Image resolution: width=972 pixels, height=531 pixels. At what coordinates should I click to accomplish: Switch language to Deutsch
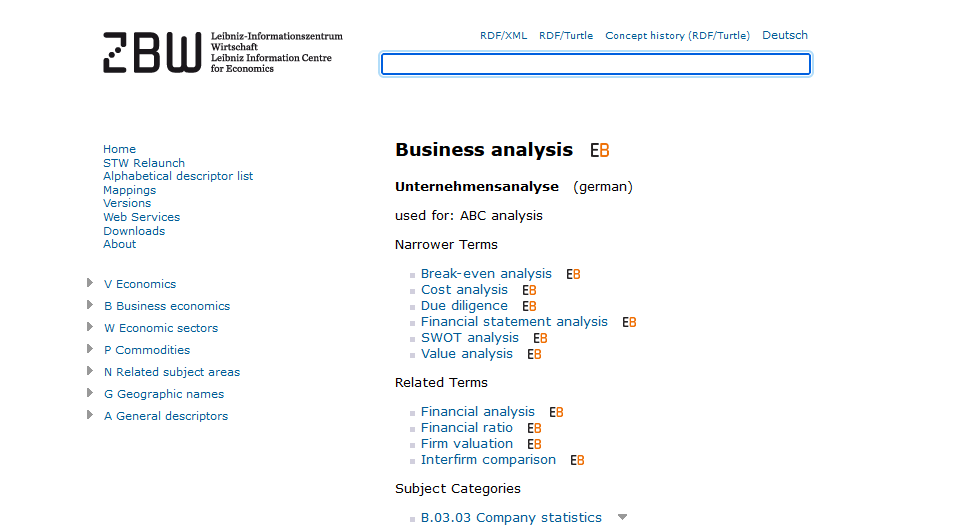[x=785, y=35]
